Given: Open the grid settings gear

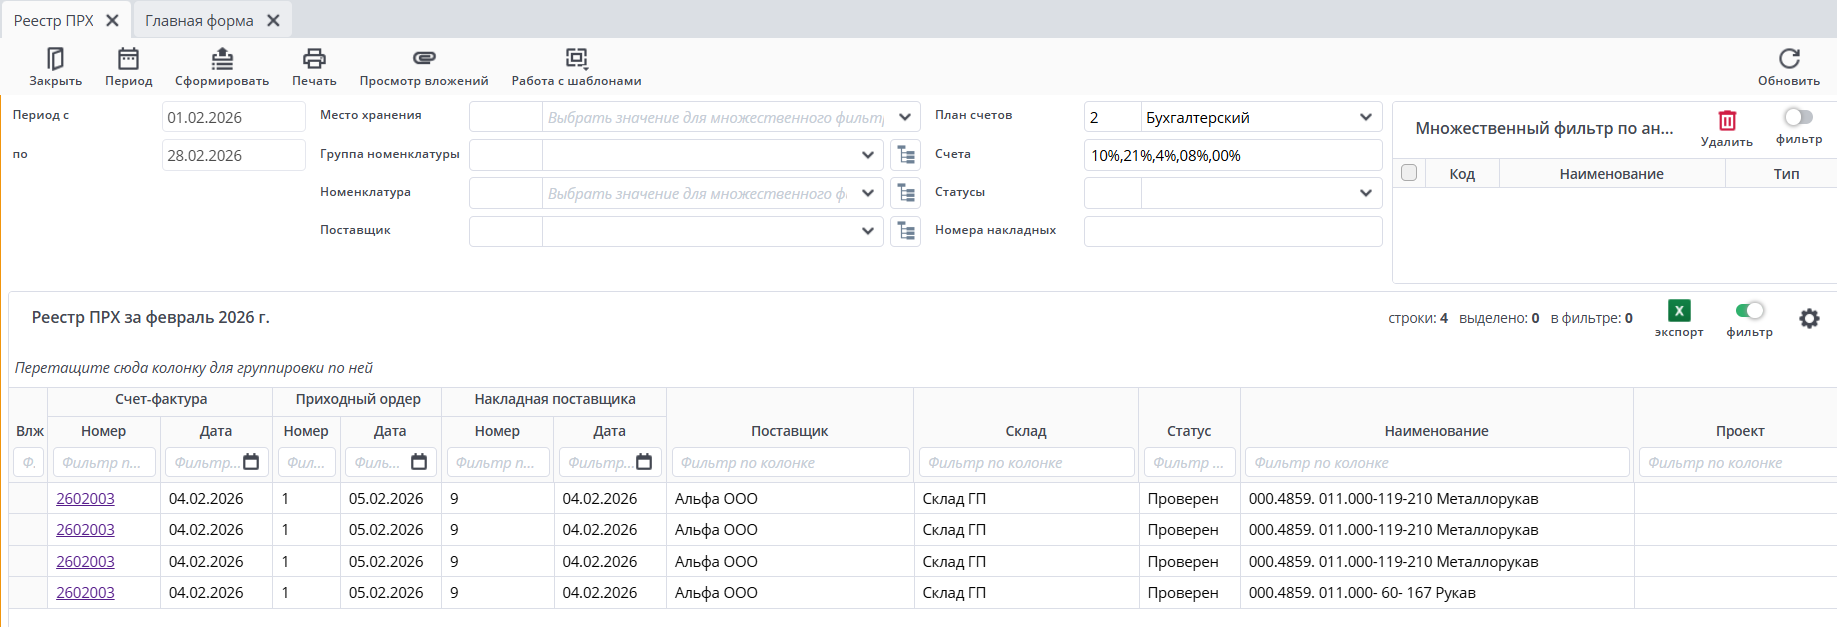Looking at the screenshot, I should click(1809, 319).
